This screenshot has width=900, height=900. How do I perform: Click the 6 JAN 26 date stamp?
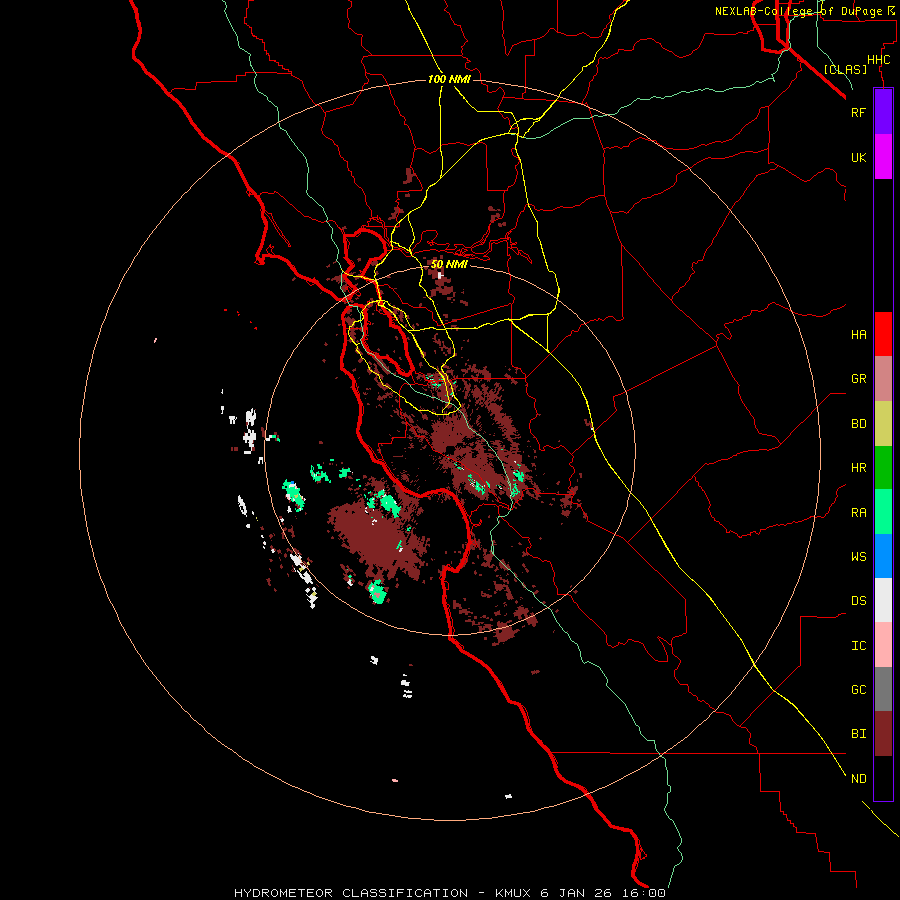[x=577, y=893]
